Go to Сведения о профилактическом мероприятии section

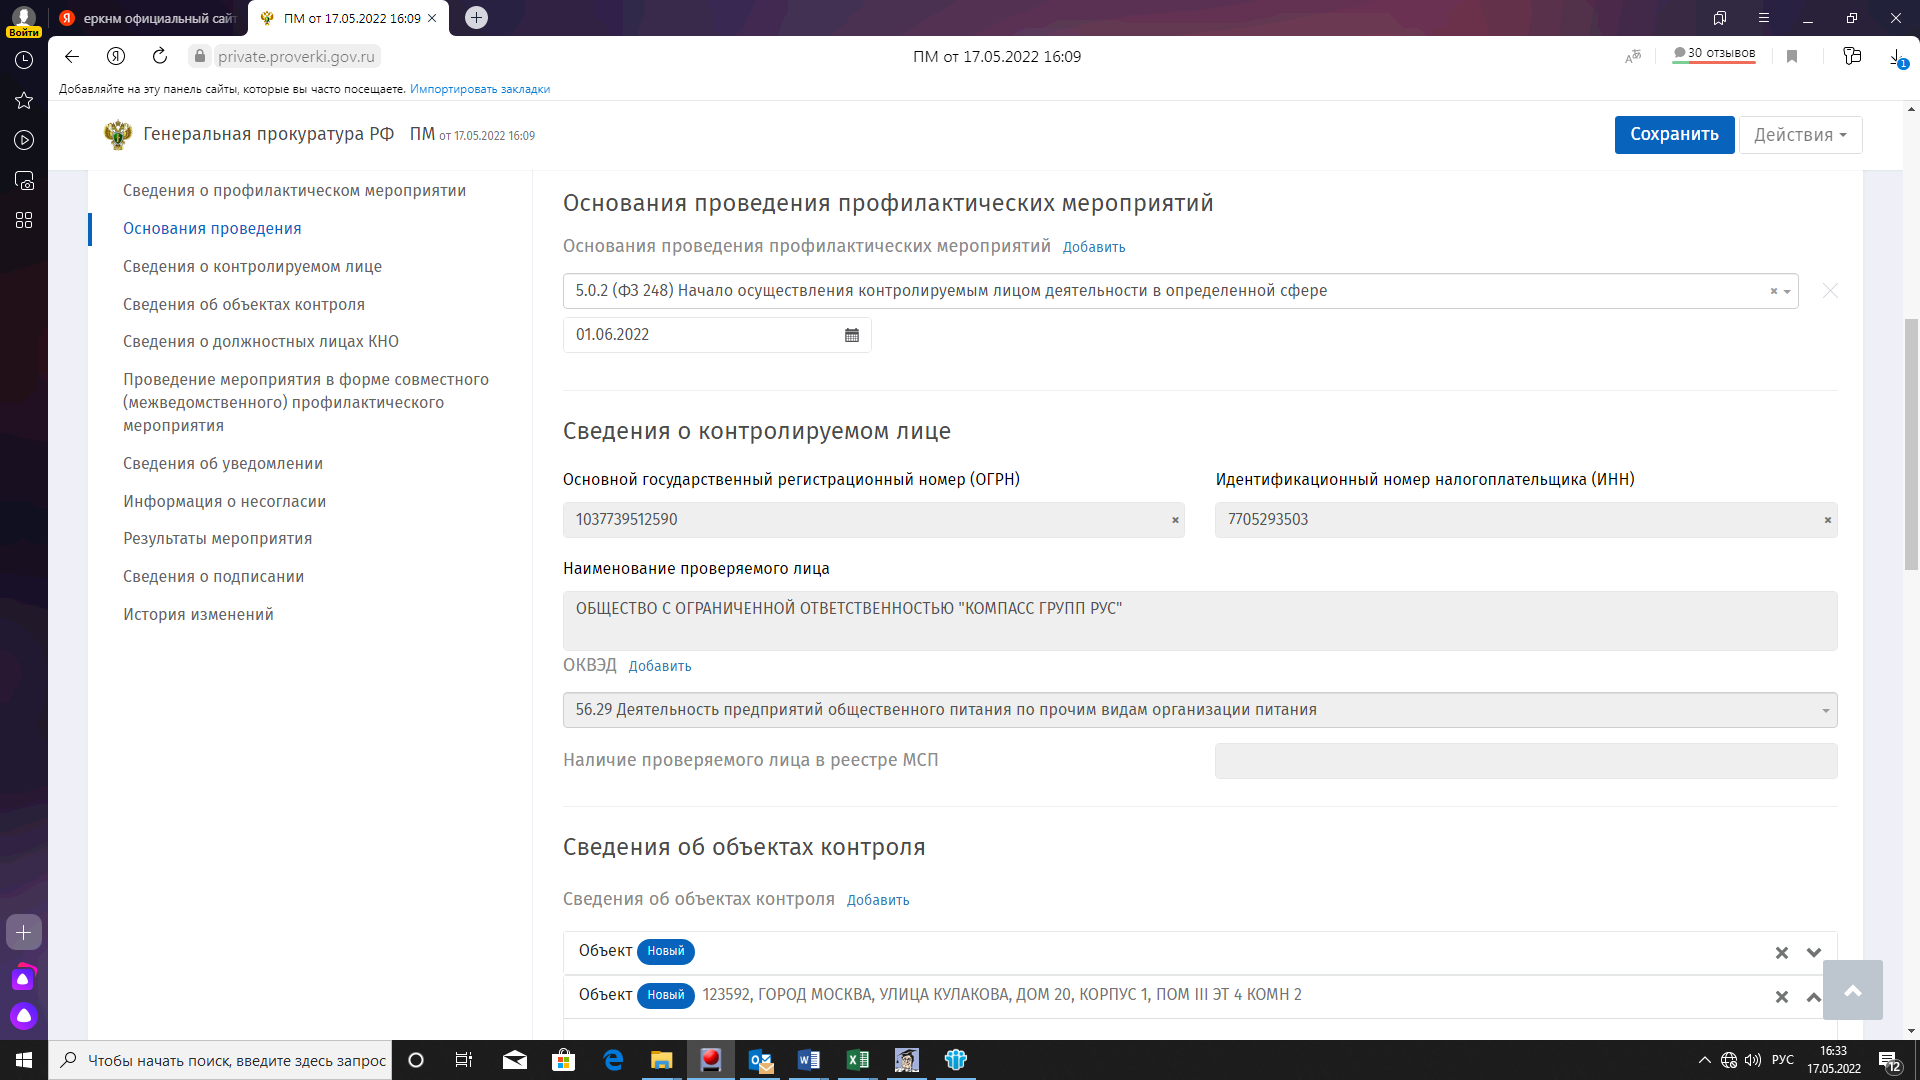[294, 191]
